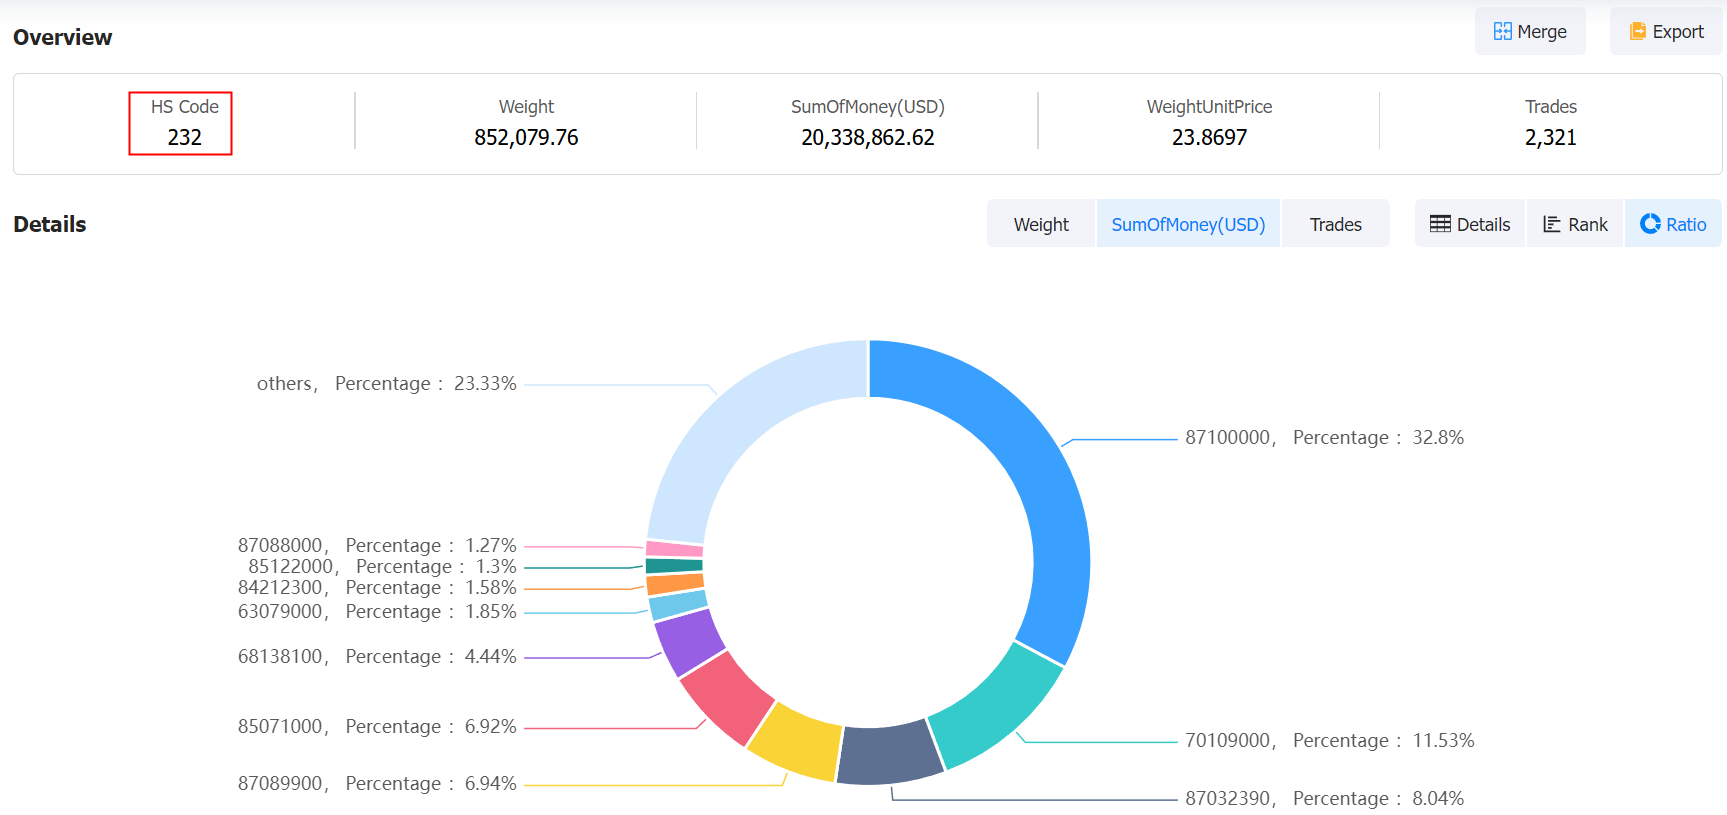Viewport: 1727px width, 815px height.
Task: Click the '87100000, Percentage : 32.8%' label
Action: [1324, 437]
